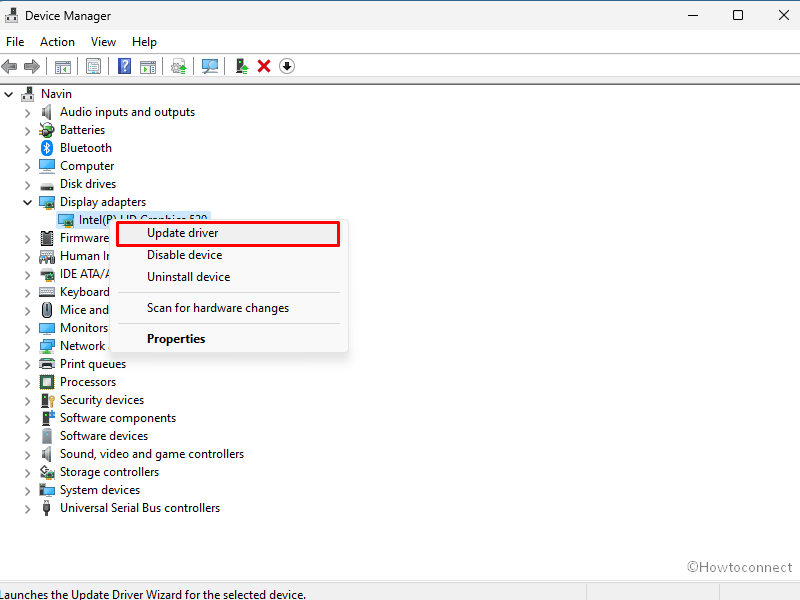
Task: Select the Processors tree row label
Action: pos(88,382)
